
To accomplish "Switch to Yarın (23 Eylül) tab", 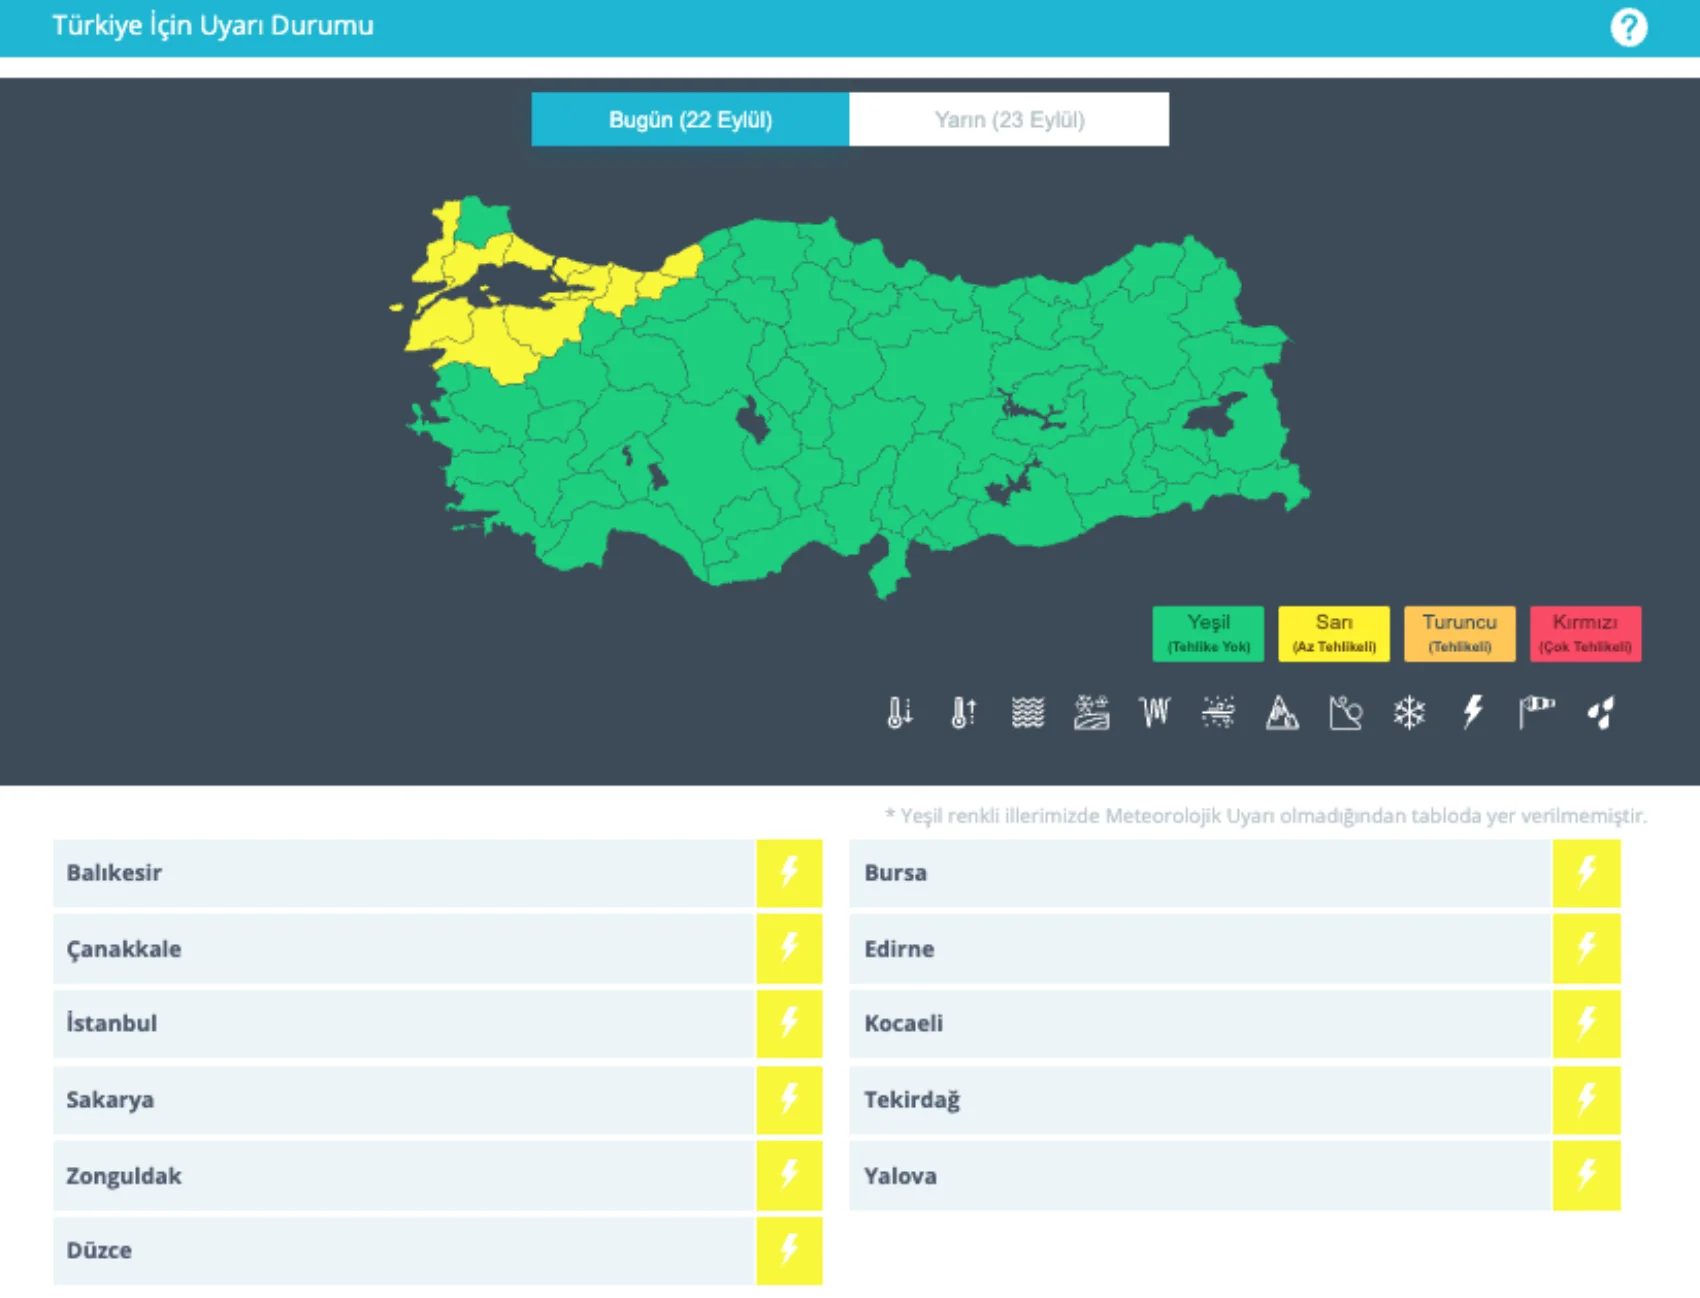I will click(x=1009, y=119).
